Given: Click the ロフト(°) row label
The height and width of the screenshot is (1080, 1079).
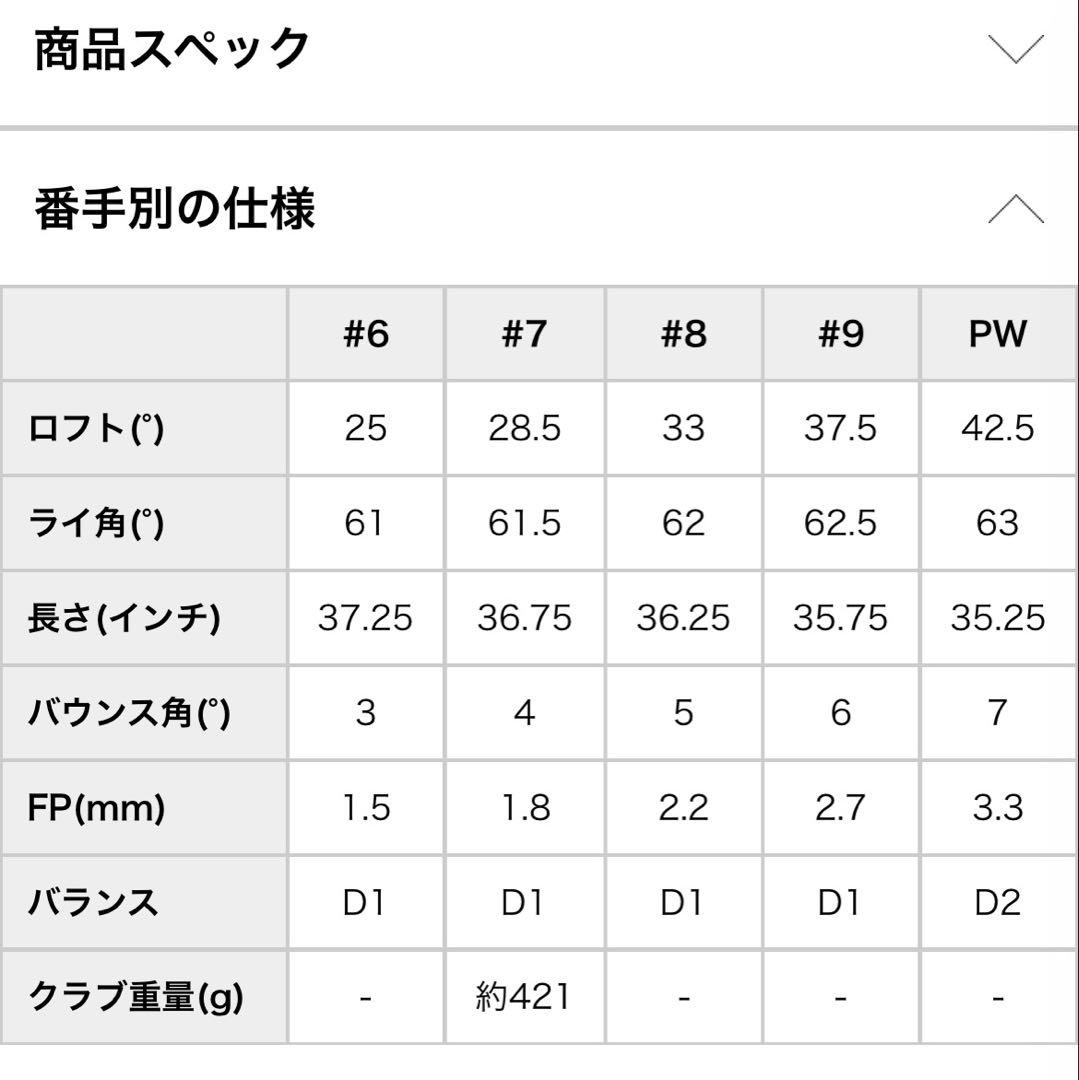Looking at the screenshot, I should pyautogui.click(x=96, y=429).
